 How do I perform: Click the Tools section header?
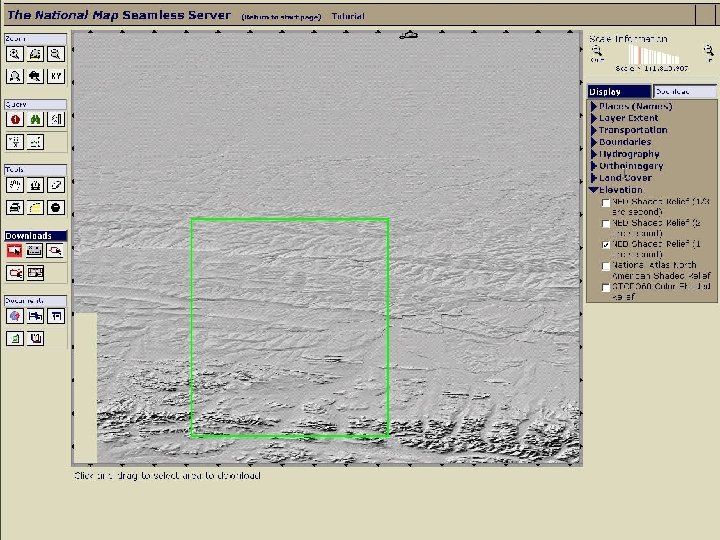pos(35,169)
